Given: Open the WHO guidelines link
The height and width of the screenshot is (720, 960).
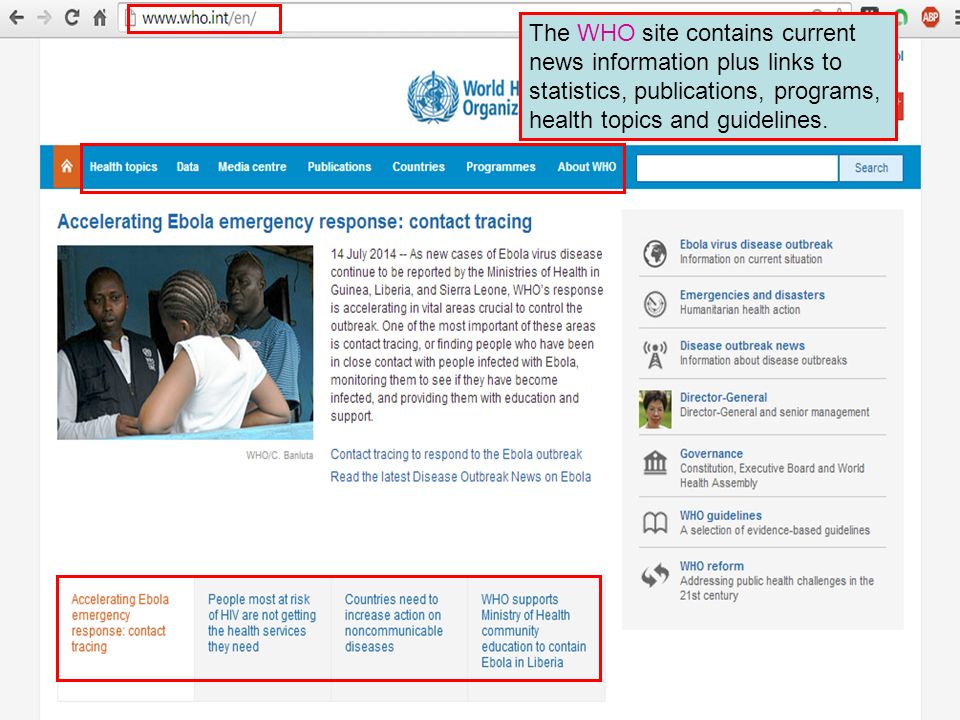Looking at the screenshot, I should [x=721, y=516].
